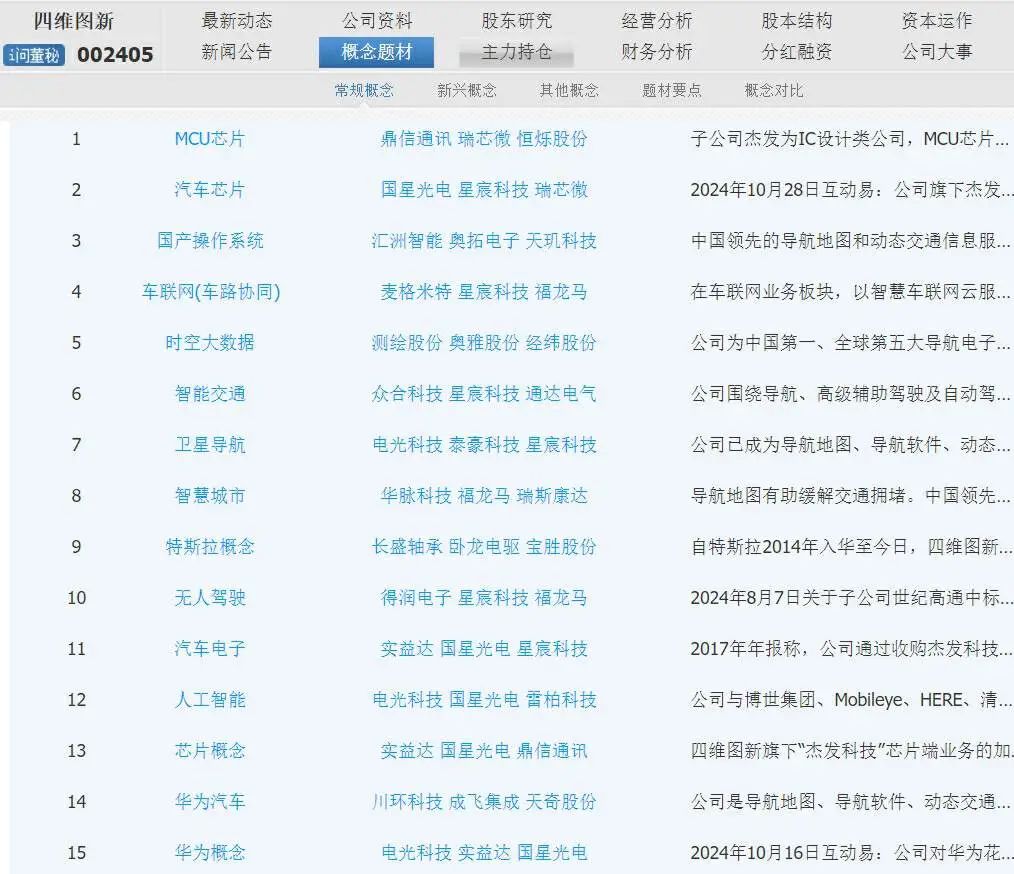The width and height of the screenshot is (1014, 874).
Task: Open the 特斯拉概念 concept link
Action: coord(210,547)
